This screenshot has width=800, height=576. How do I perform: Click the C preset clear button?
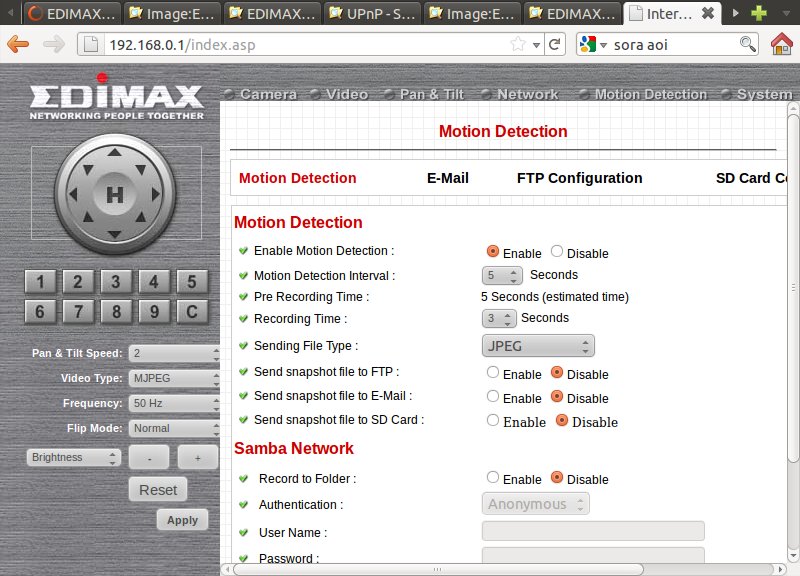click(x=192, y=311)
